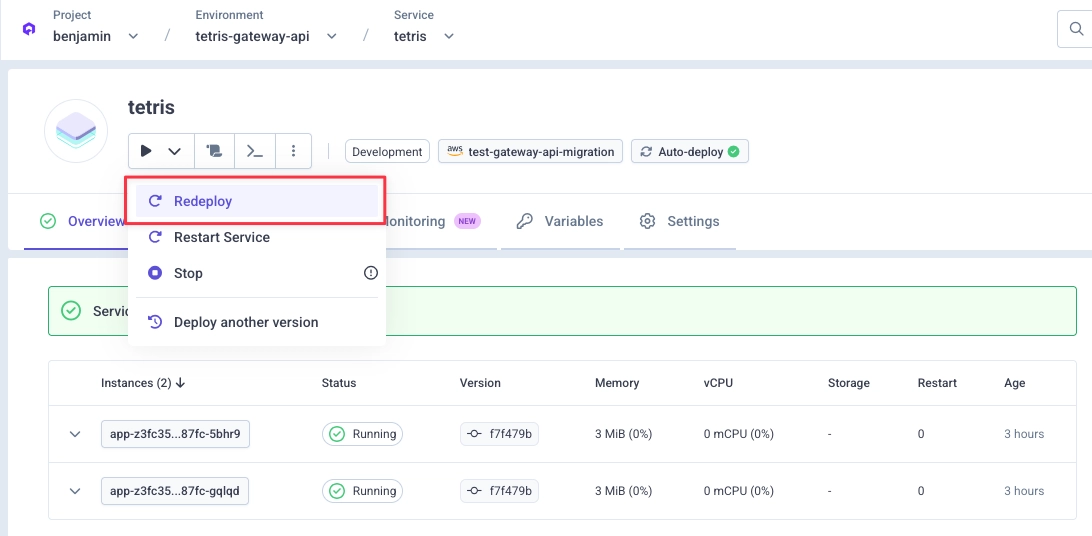Click the tetris service title heading
The height and width of the screenshot is (536, 1092).
click(151, 107)
